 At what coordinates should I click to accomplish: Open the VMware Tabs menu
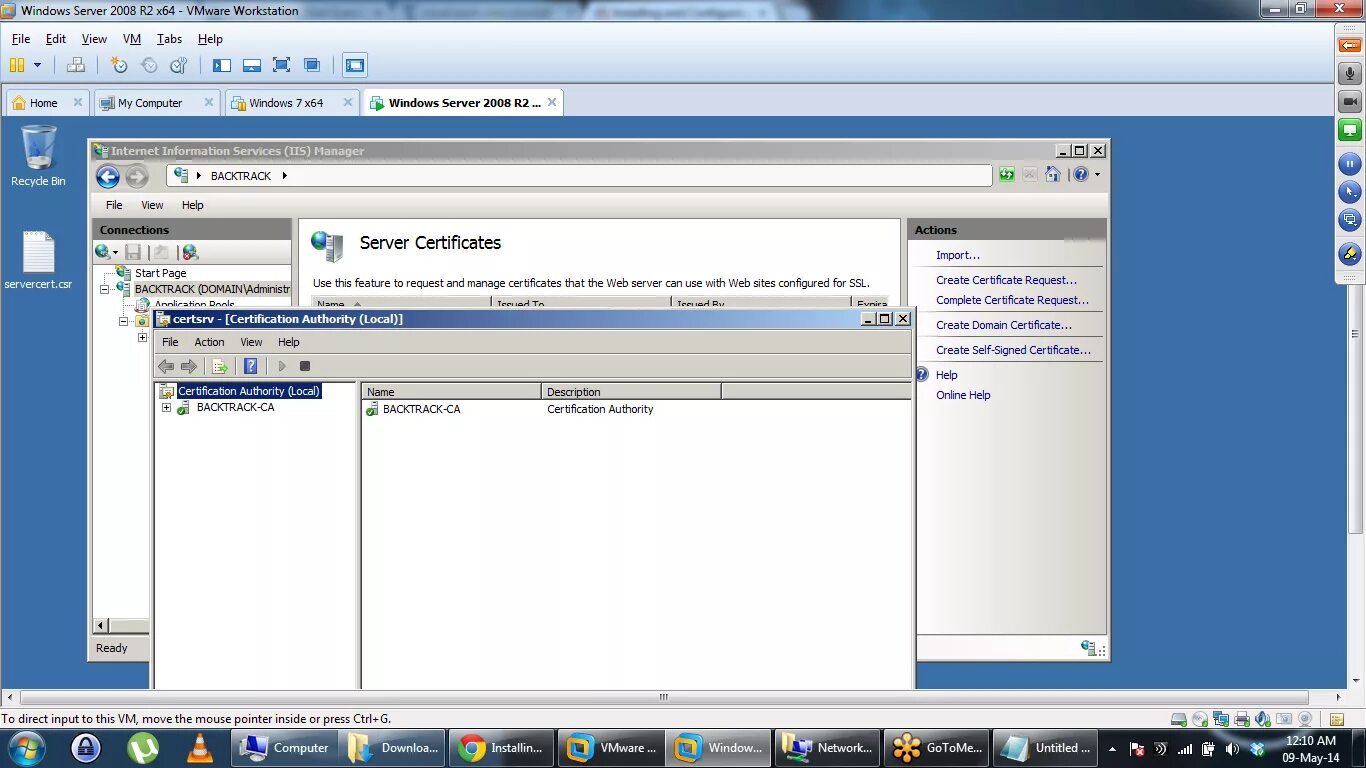[x=169, y=39]
